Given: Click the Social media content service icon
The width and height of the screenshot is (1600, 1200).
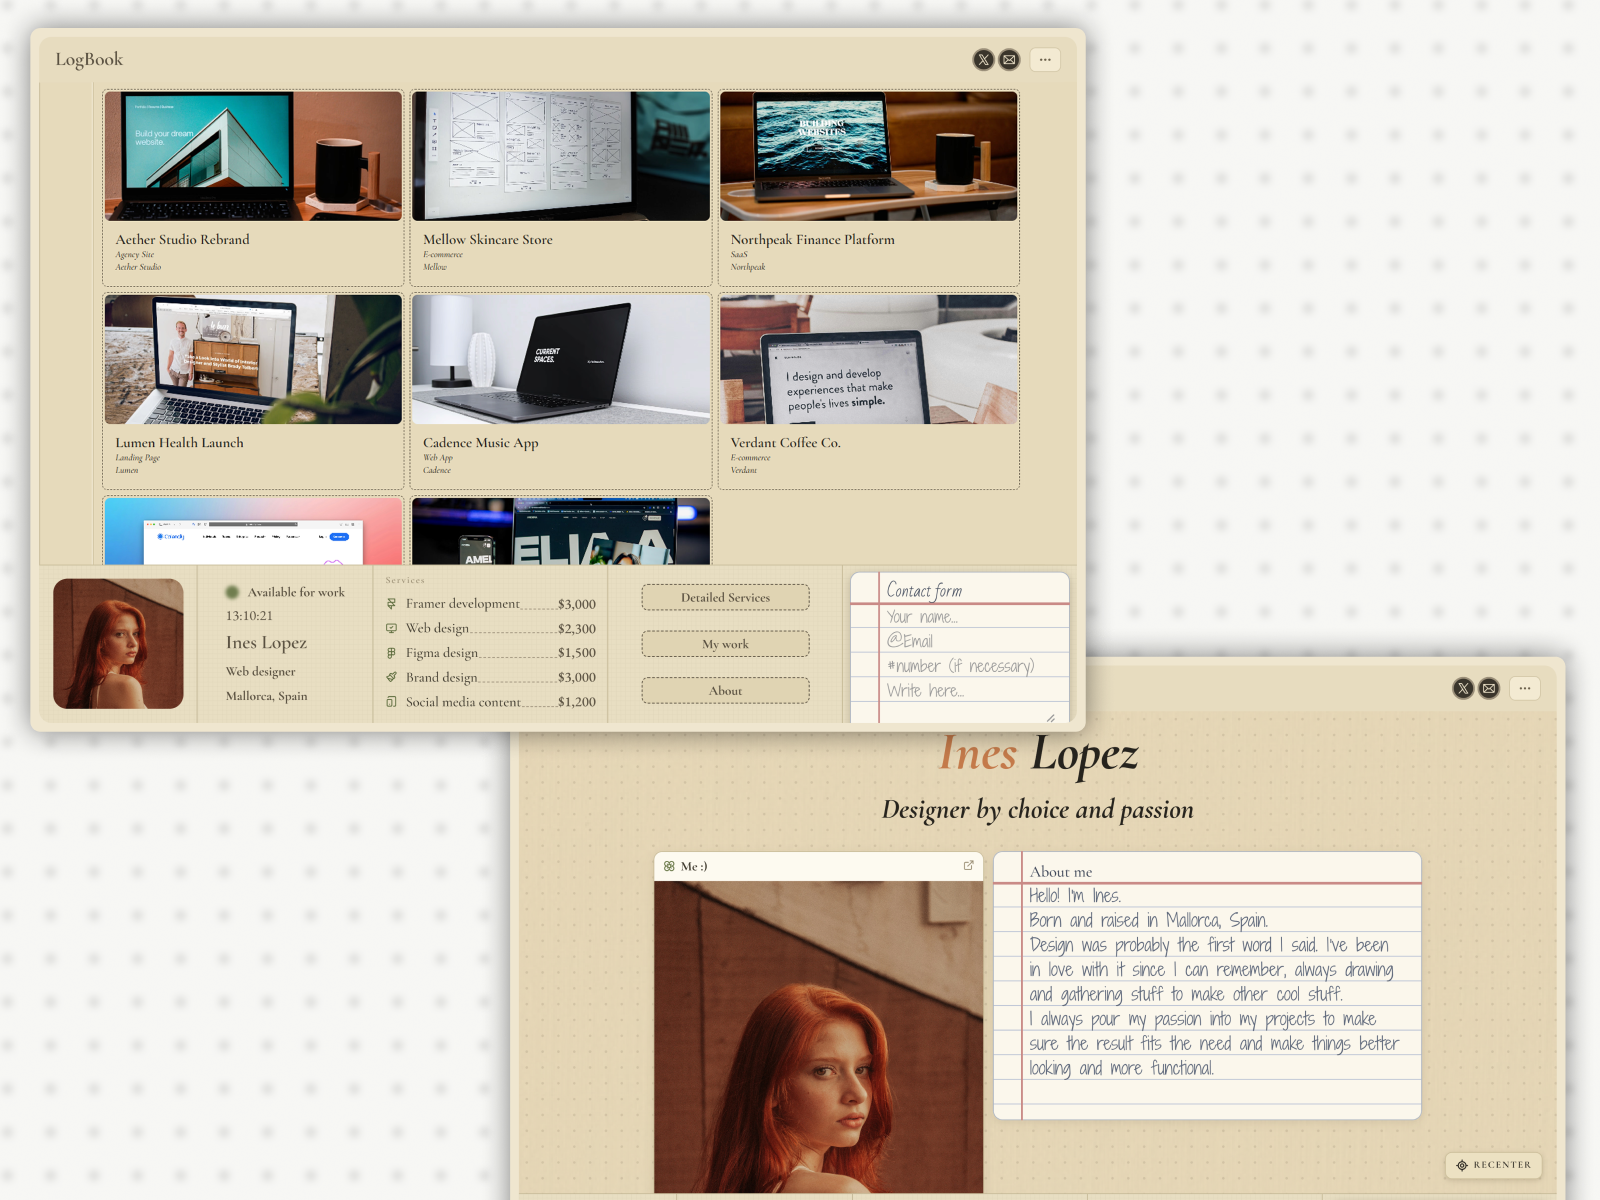Looking at the screenshot, I should click(x=392, y=702).
